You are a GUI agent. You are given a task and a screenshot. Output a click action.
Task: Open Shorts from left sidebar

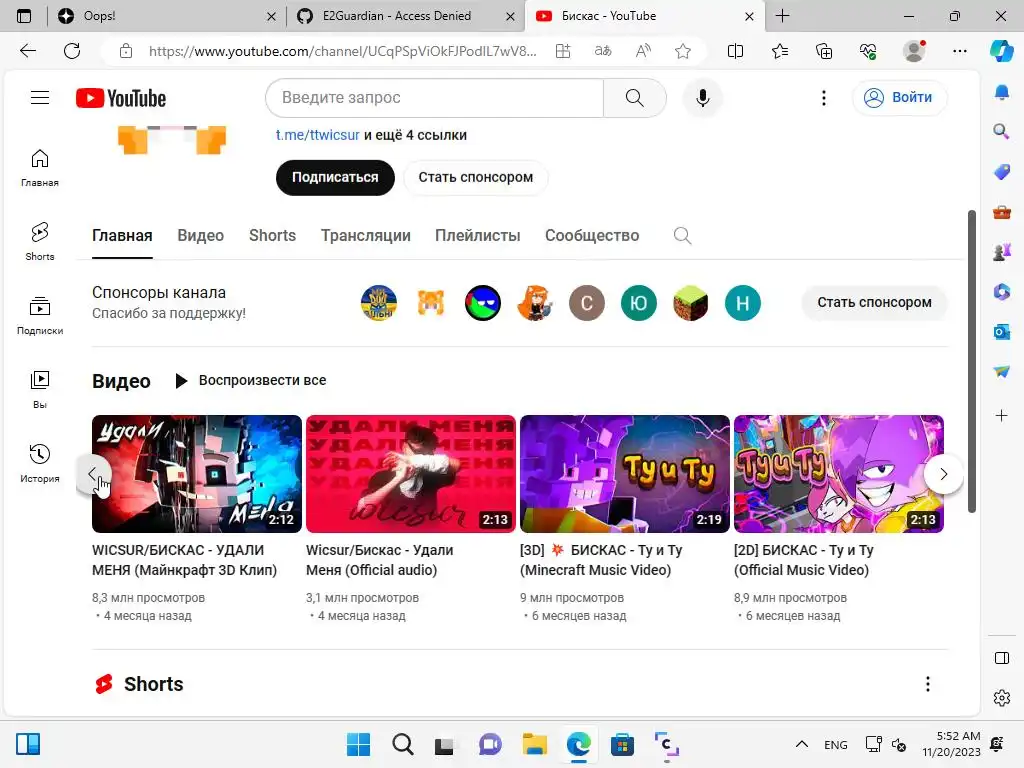[40, 242]
